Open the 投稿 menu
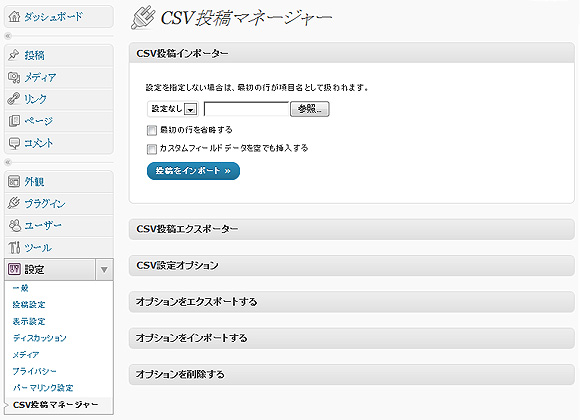The image size is (580, 420). 35,55
